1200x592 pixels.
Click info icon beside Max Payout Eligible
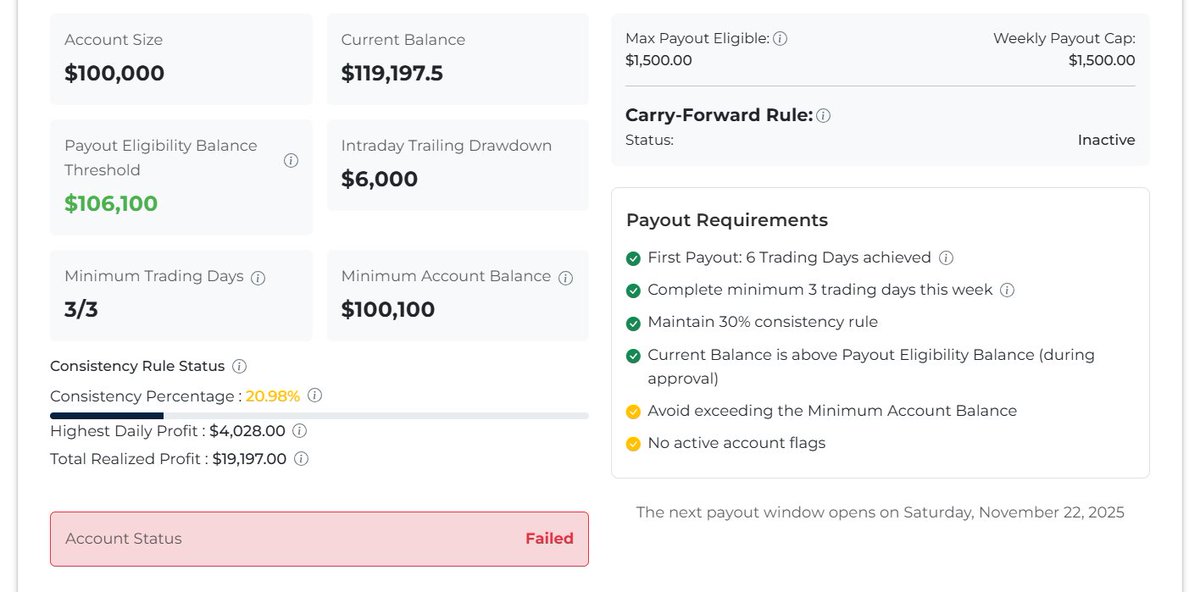(x=780, y=38)
